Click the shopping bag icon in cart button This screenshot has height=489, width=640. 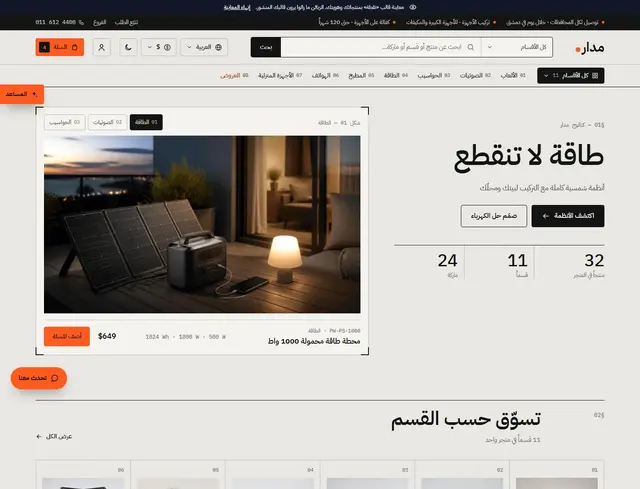(74, 47)
